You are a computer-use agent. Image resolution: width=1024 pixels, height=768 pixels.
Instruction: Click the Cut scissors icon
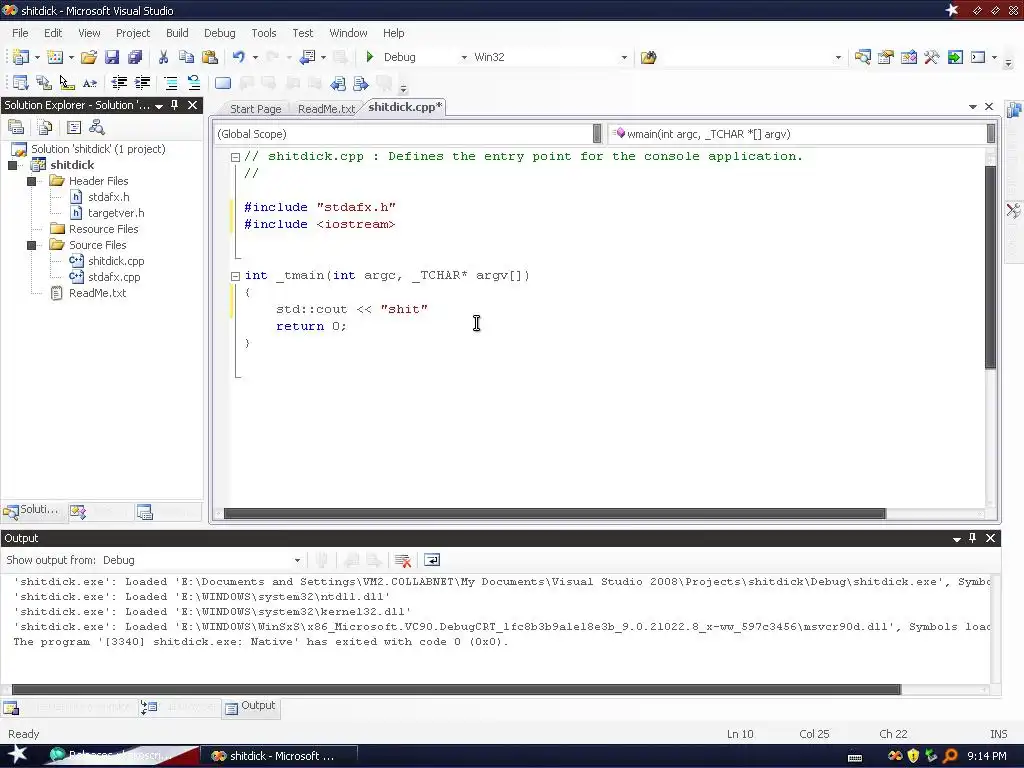[163, 57]
